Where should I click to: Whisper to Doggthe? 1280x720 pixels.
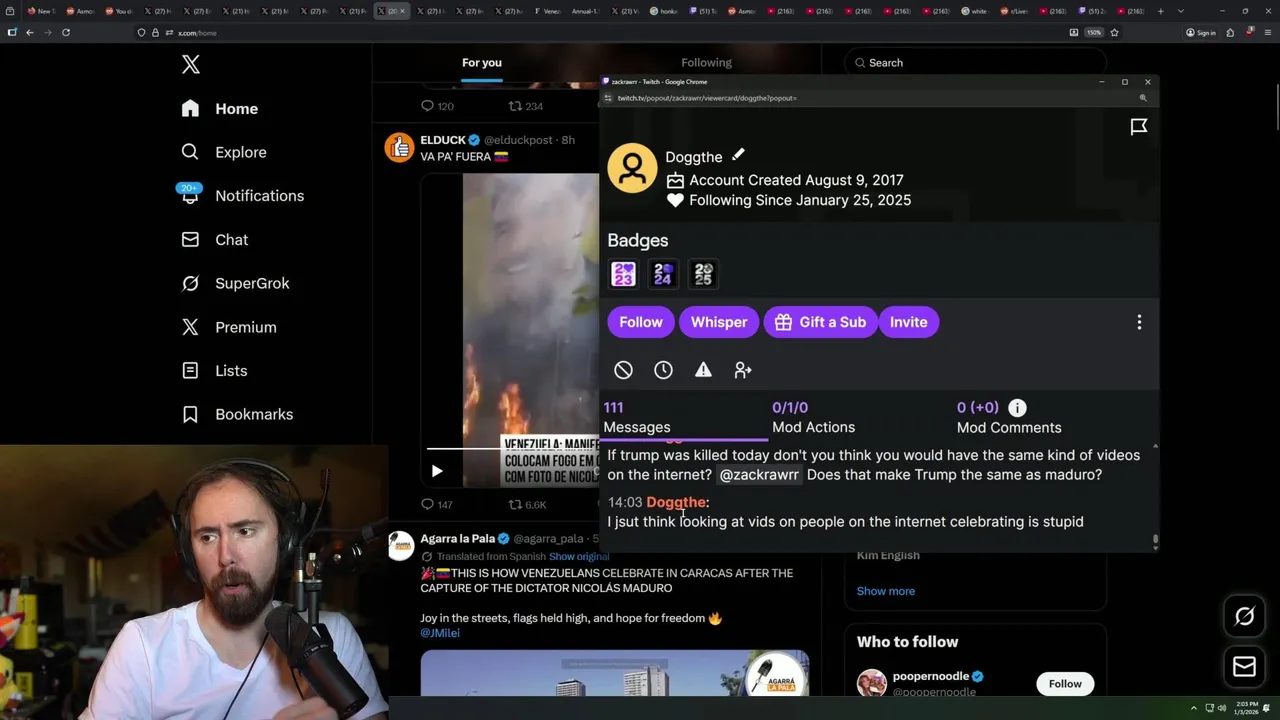tap(719, 322)
